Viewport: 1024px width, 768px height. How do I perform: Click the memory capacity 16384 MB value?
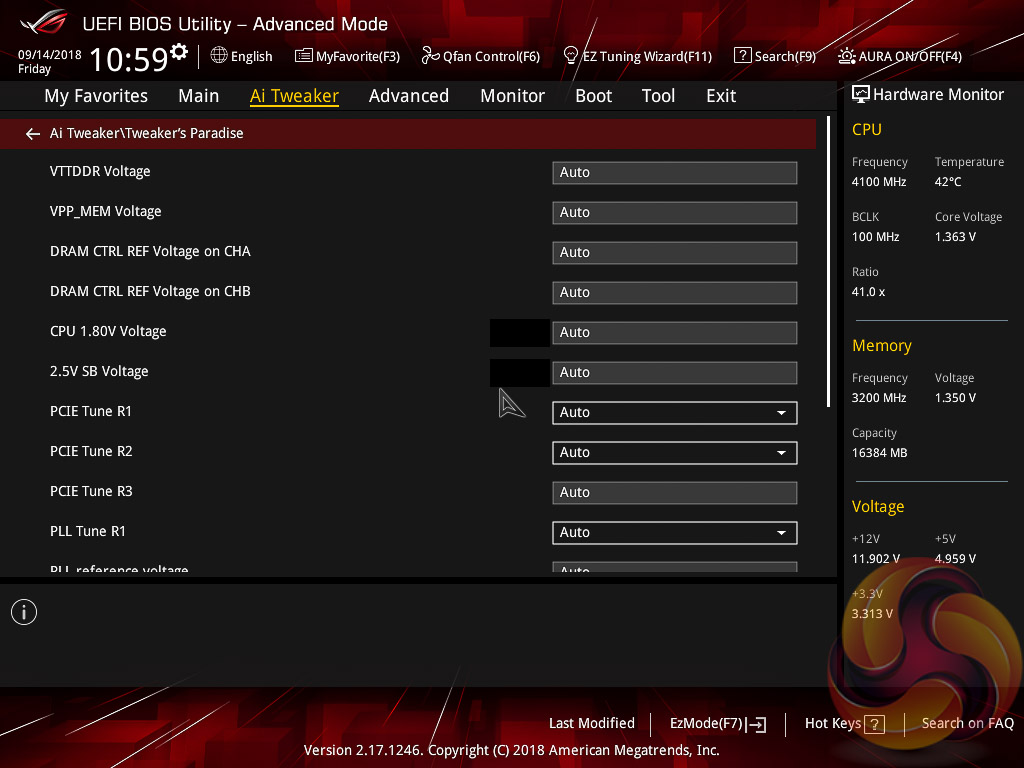click(879, 453)
